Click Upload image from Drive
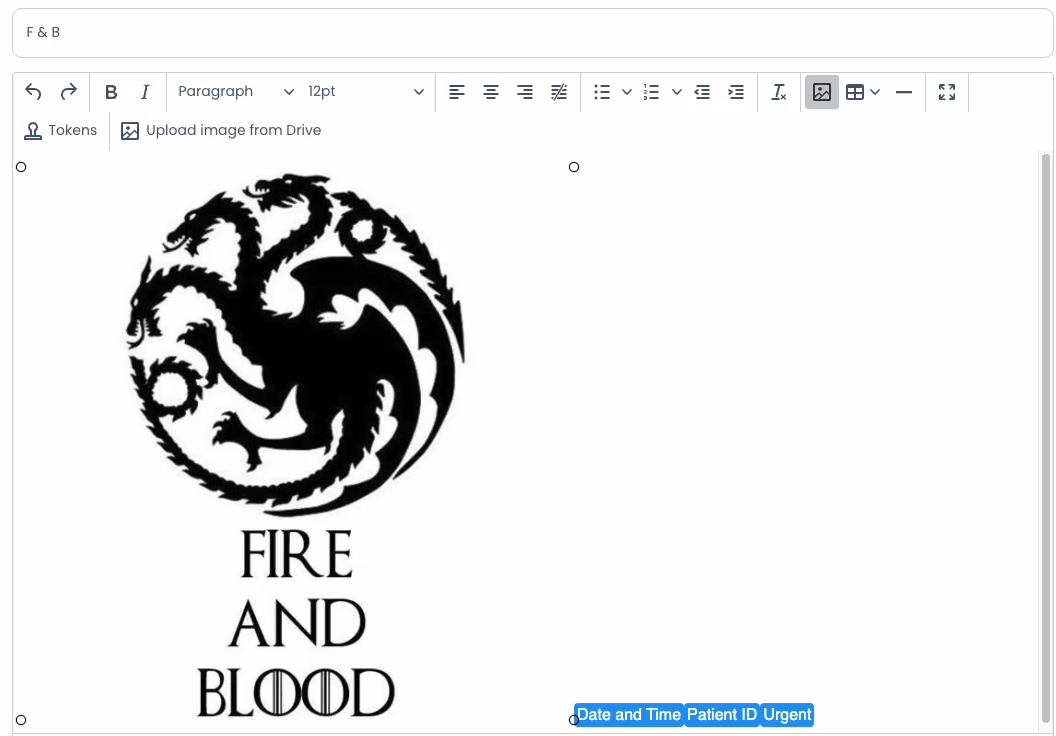The height and width of the screenshot is (736, 1056). (221, 130)
